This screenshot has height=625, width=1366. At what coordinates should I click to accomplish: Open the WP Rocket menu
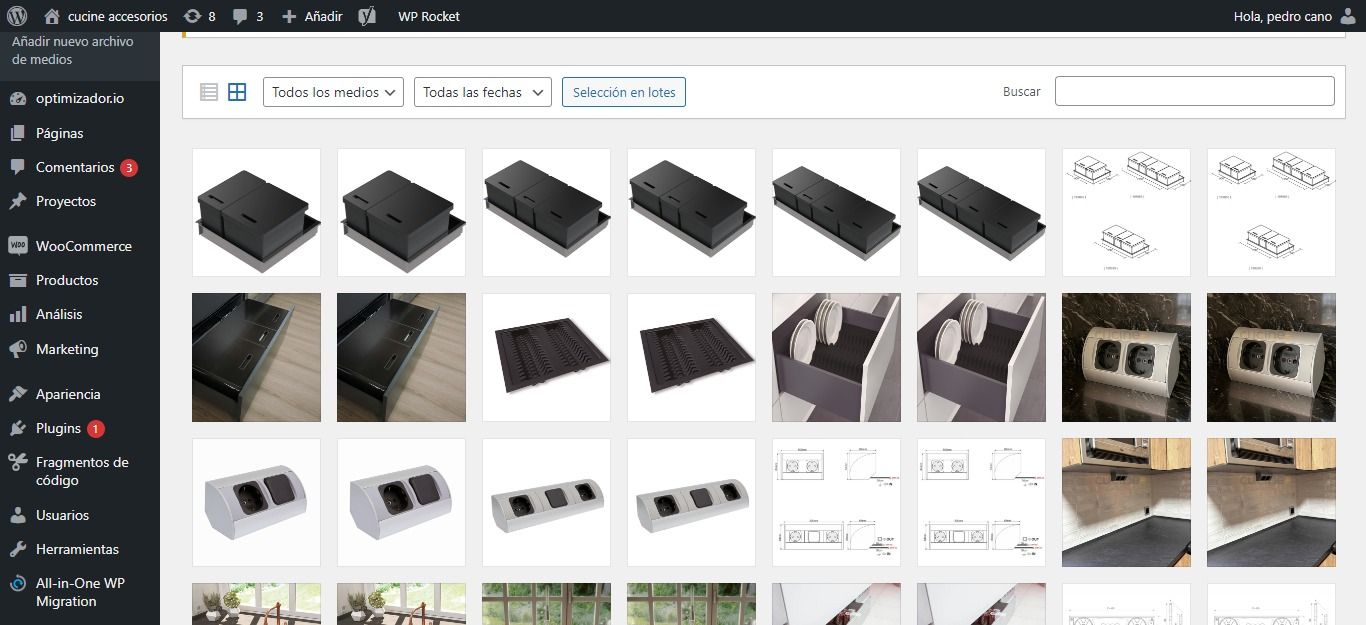[x=429, y=16]
